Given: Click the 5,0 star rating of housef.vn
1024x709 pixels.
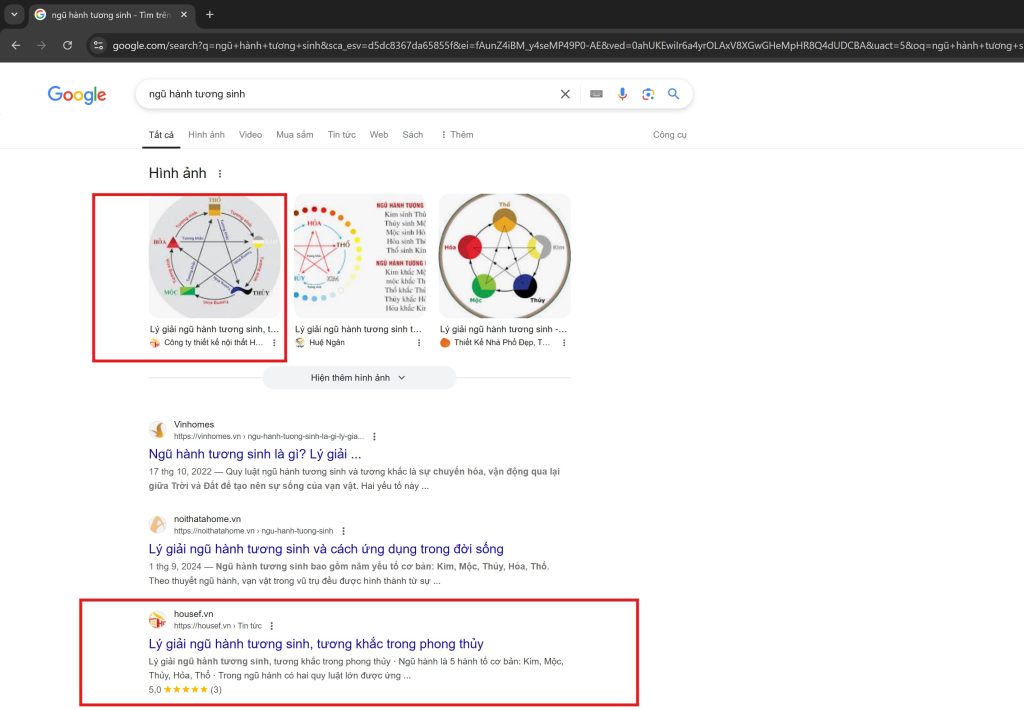Looking at the screenshot, I should [x=185, y=689].
